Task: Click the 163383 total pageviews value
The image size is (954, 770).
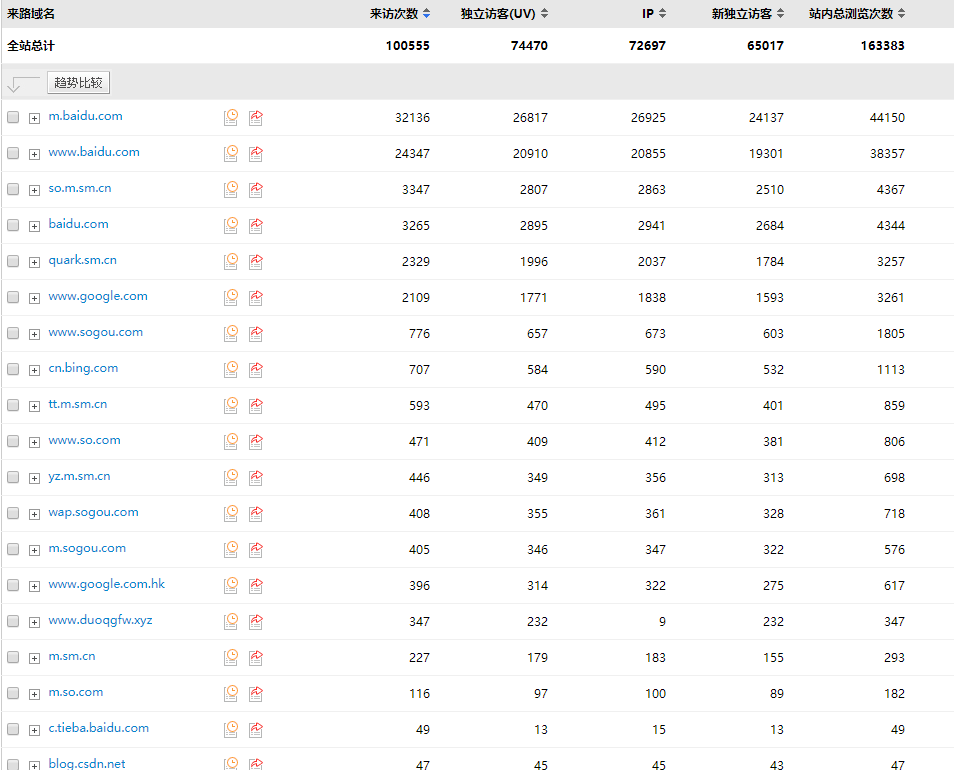Action: pyautogui.click(x=882, y=46)
